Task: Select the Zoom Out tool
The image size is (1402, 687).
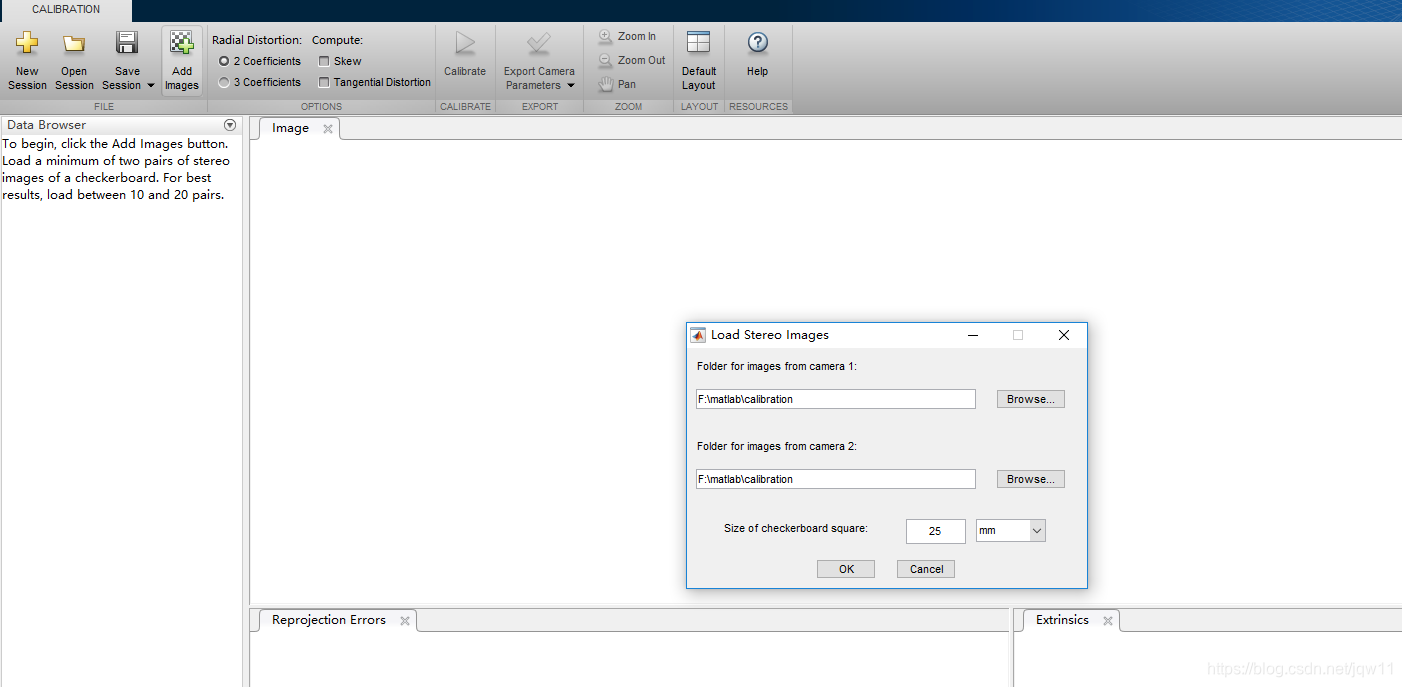Action: coord(632,60)
